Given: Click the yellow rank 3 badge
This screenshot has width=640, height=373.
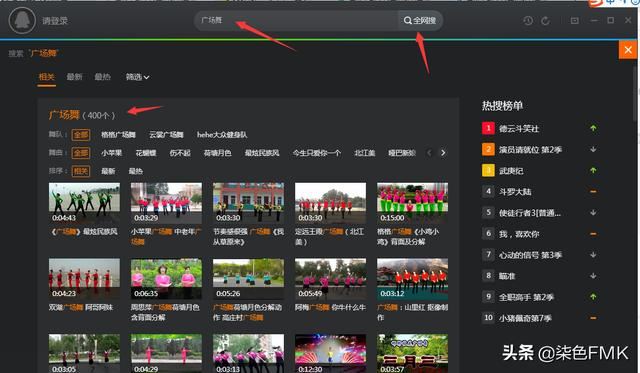Looking at the screenshot, I should [488, 170].
